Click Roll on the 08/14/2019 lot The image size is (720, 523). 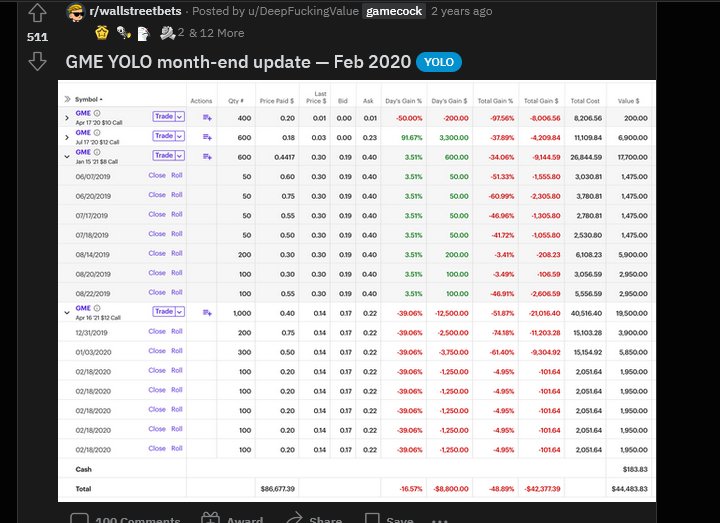click(177, 253)
